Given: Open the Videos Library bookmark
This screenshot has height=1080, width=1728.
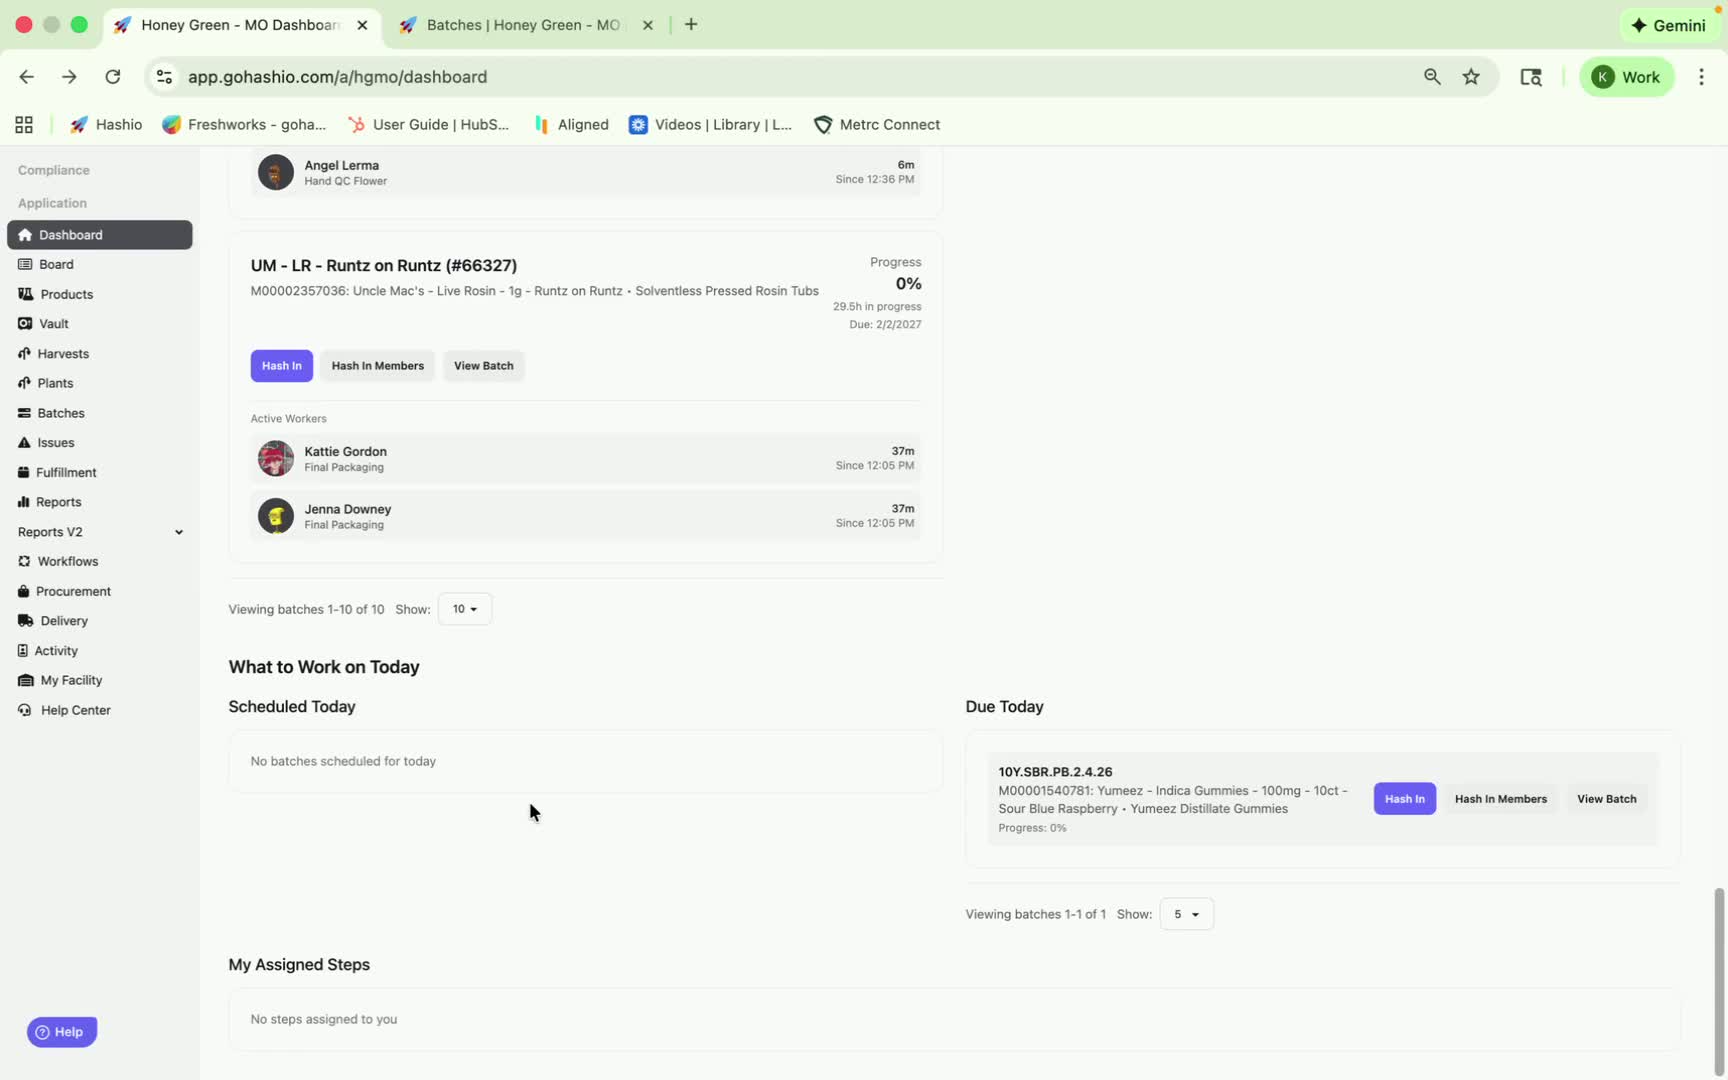Looking at the screenshot, I should (710, 125).
